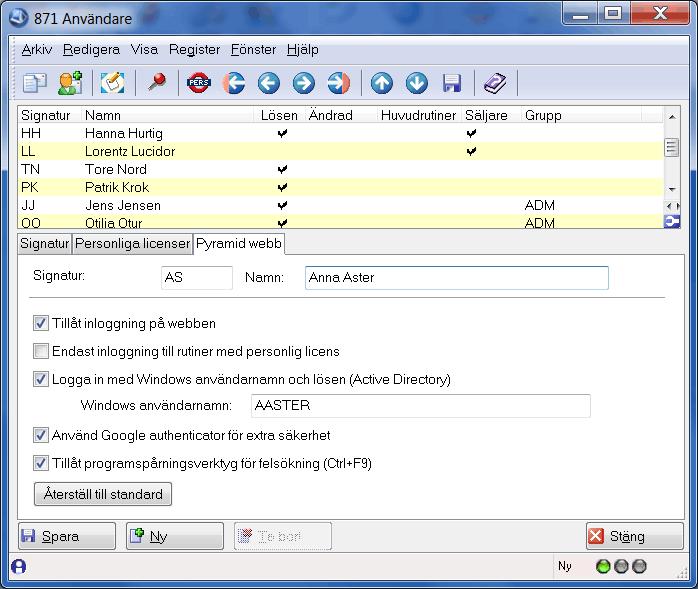
Task: Click the floppy disk save toolbar icon
Action: pos(452,83)
